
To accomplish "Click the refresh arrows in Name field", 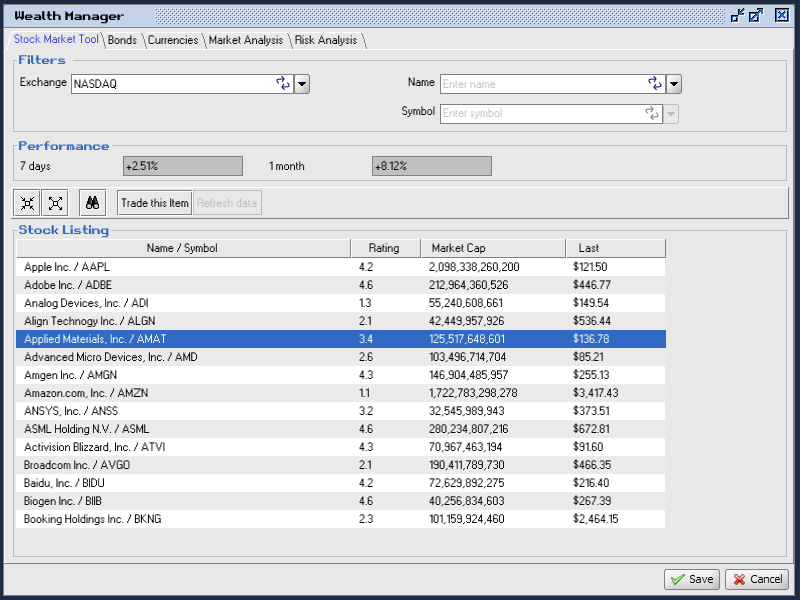I will 655,84.
